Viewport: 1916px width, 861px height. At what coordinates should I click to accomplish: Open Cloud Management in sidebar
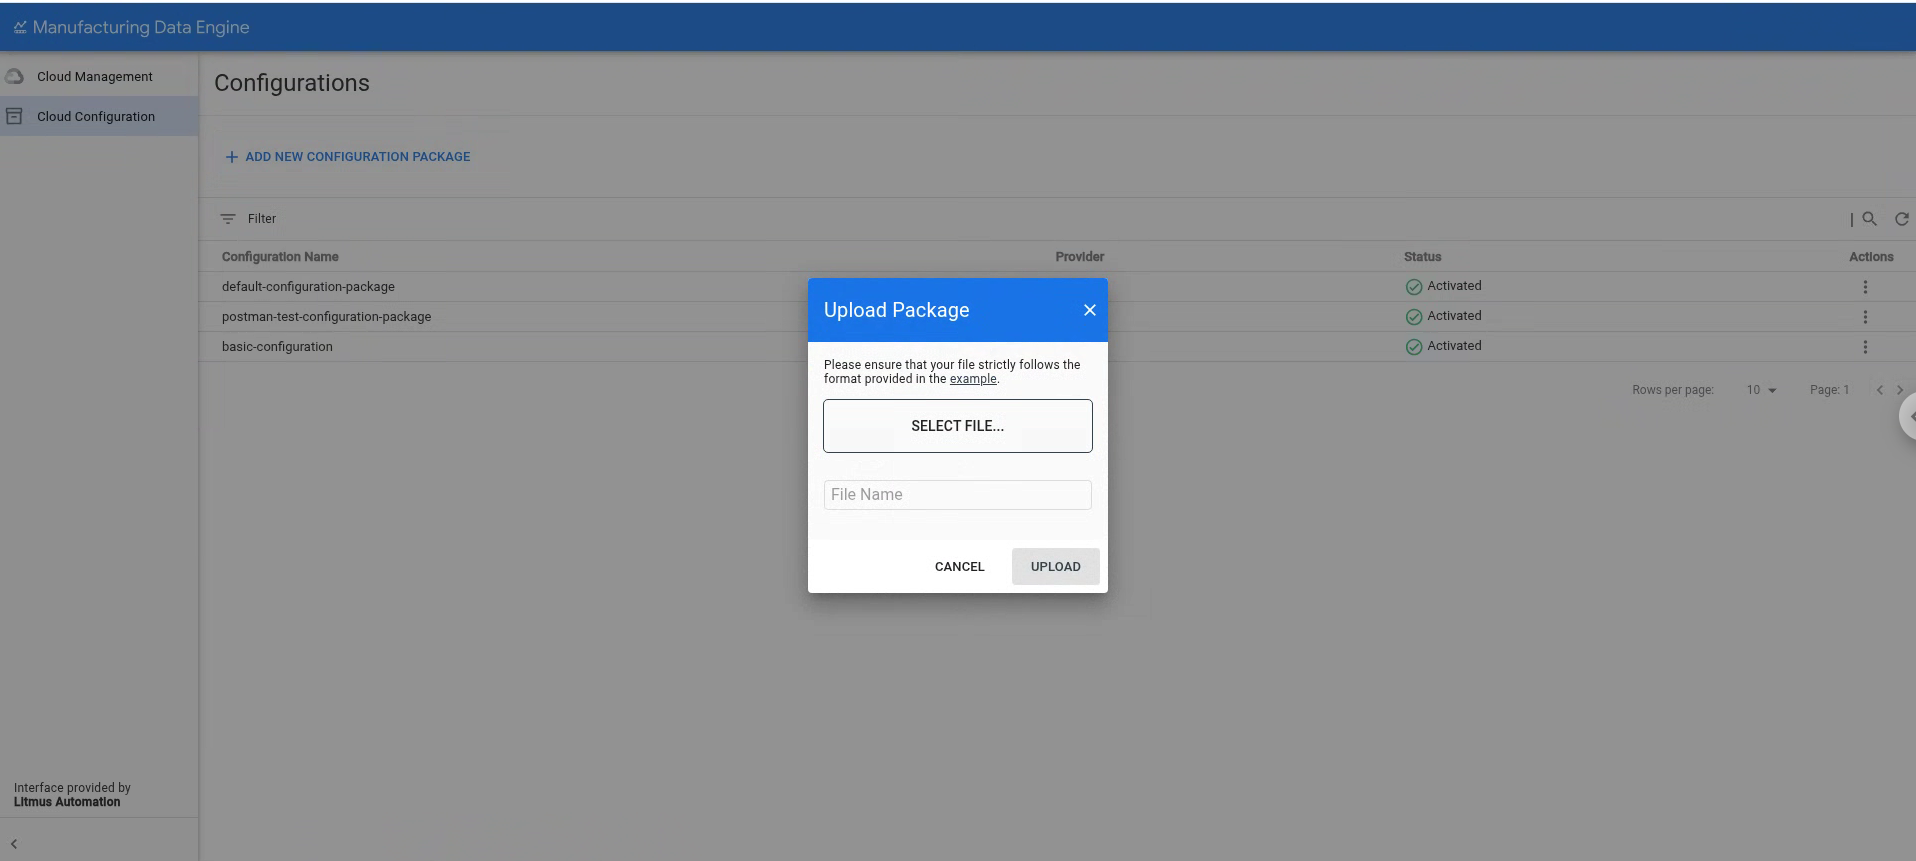[x=95, y=77]
